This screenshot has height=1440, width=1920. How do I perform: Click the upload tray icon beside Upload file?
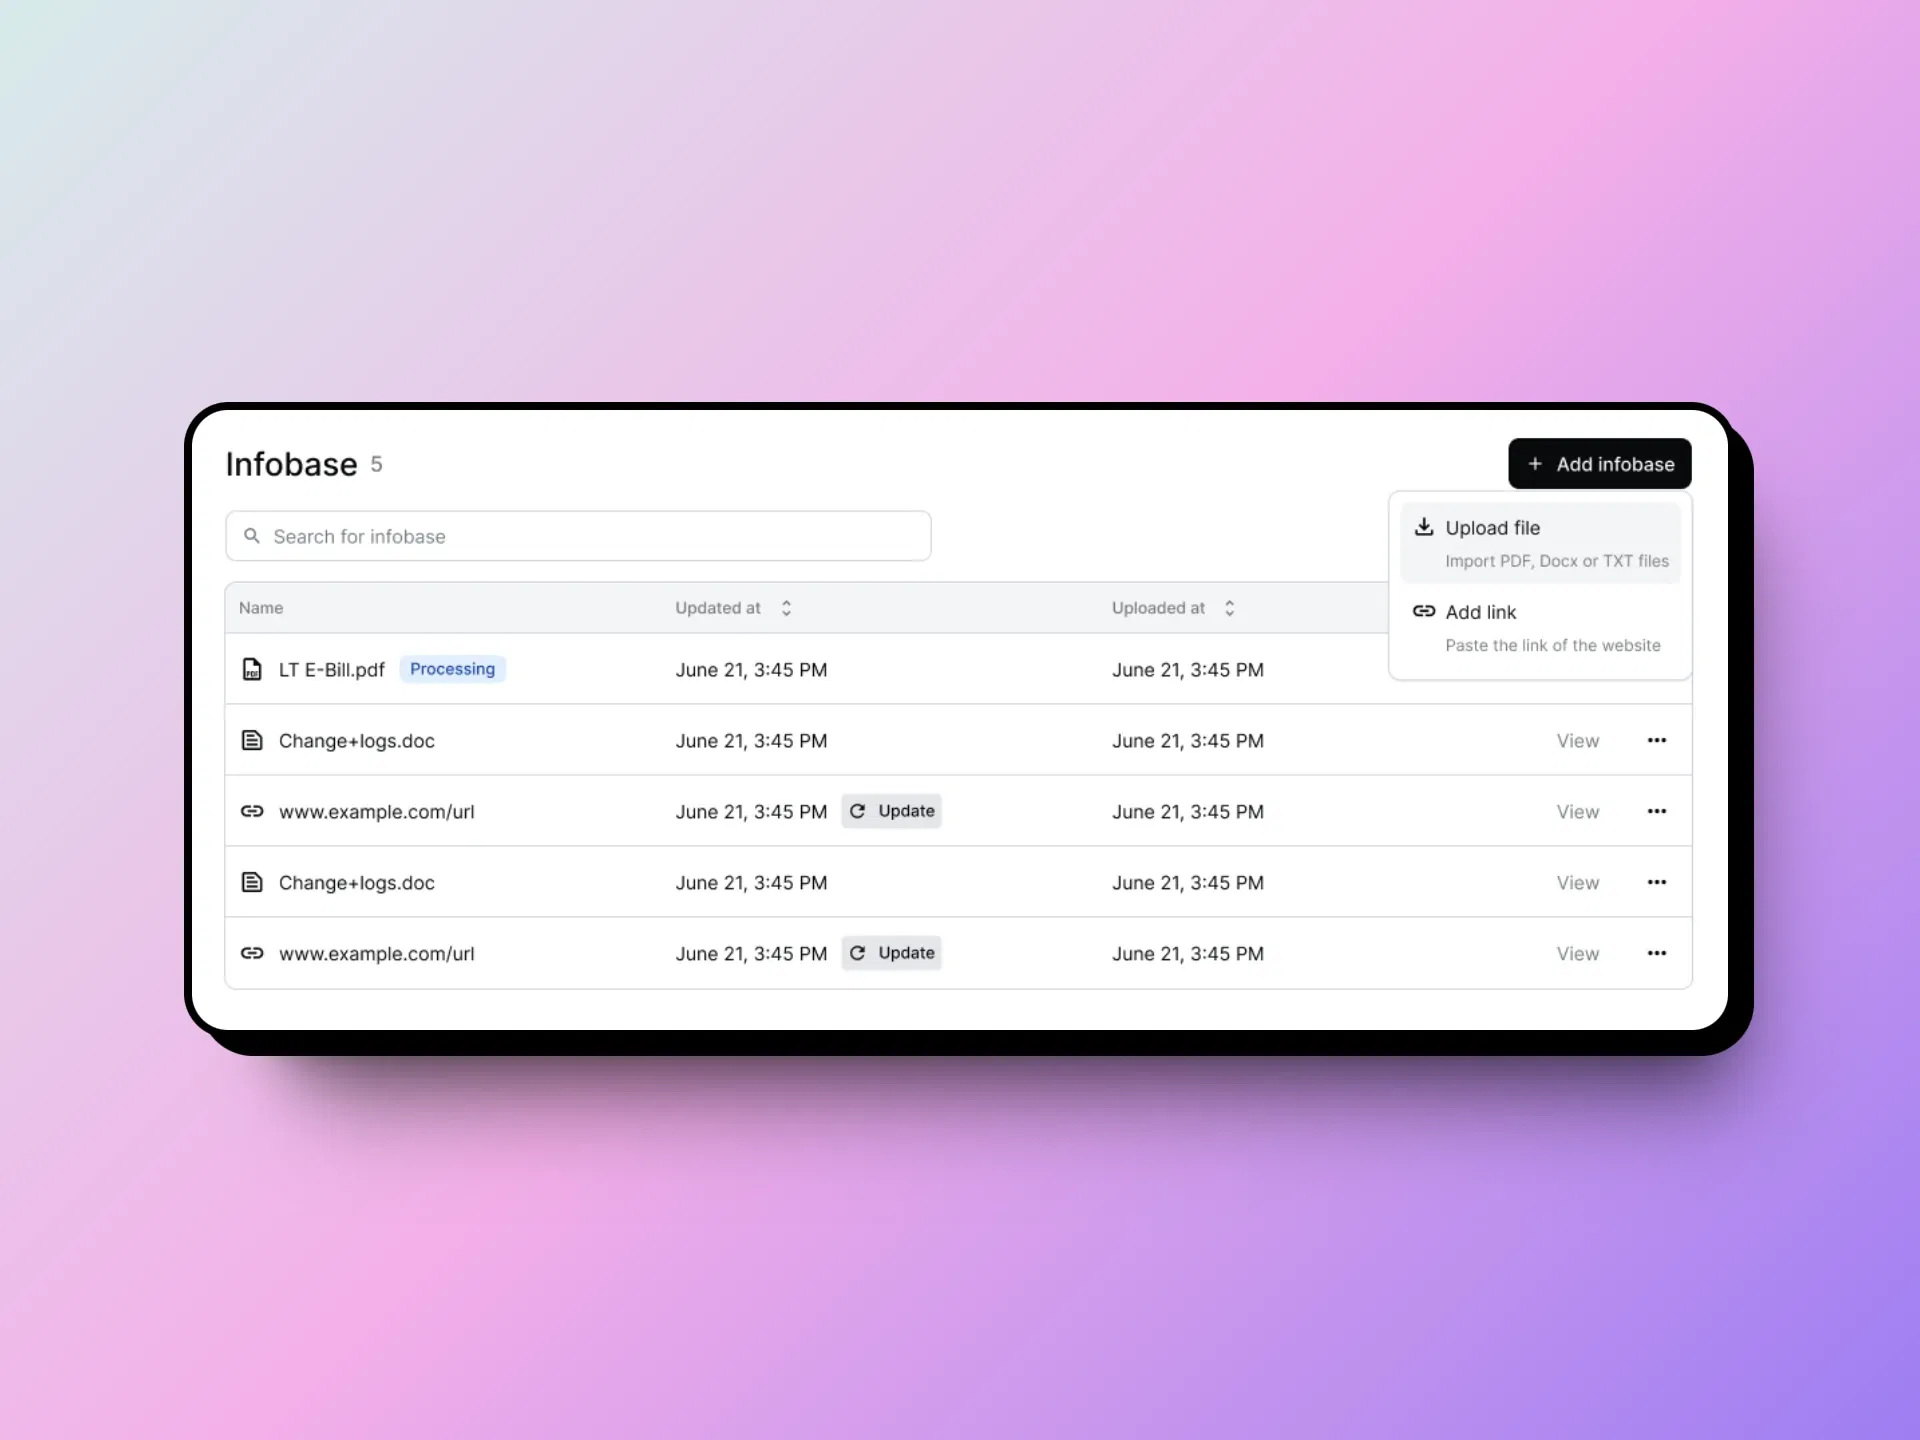pyautogui.click(x=1424, y=527)
